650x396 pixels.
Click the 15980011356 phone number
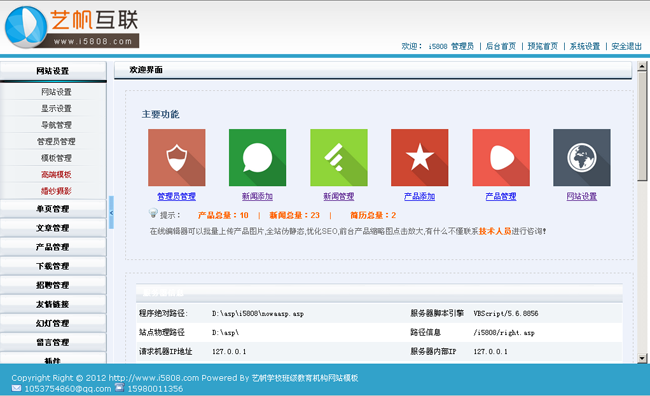[155, 389]
